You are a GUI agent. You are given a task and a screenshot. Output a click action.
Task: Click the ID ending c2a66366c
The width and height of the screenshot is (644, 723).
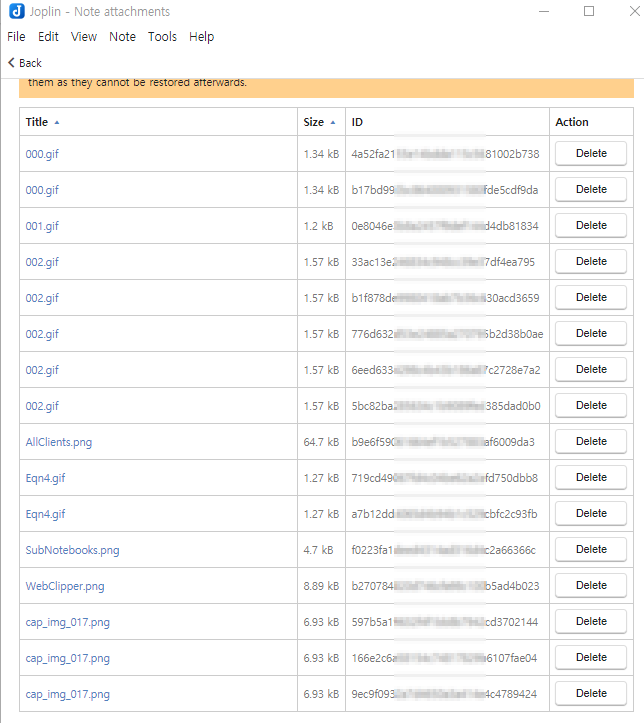(443, 550)
